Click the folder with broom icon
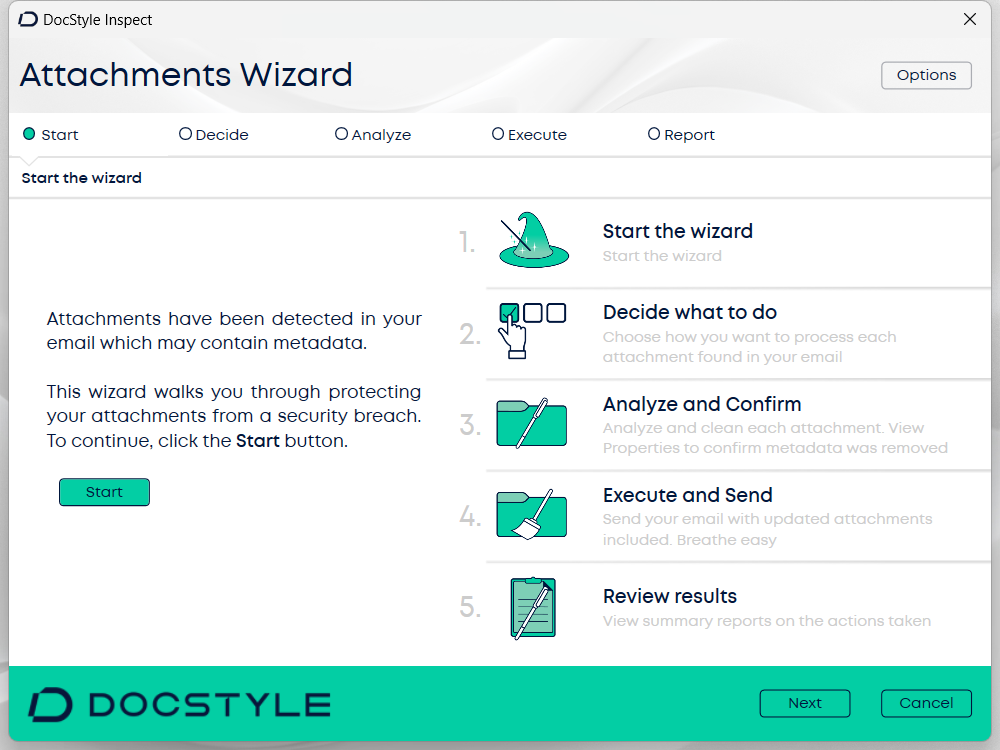 pyautogui.click(x=532, y=514)
